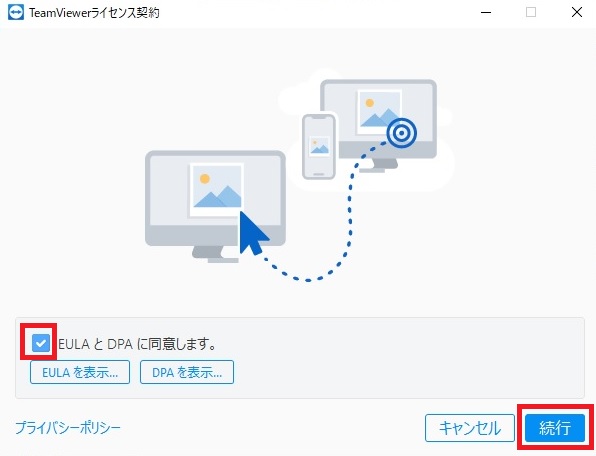Open the プライバシーポリシー link
This screenshot has width=596, height=456.
(x=68, y=428)
